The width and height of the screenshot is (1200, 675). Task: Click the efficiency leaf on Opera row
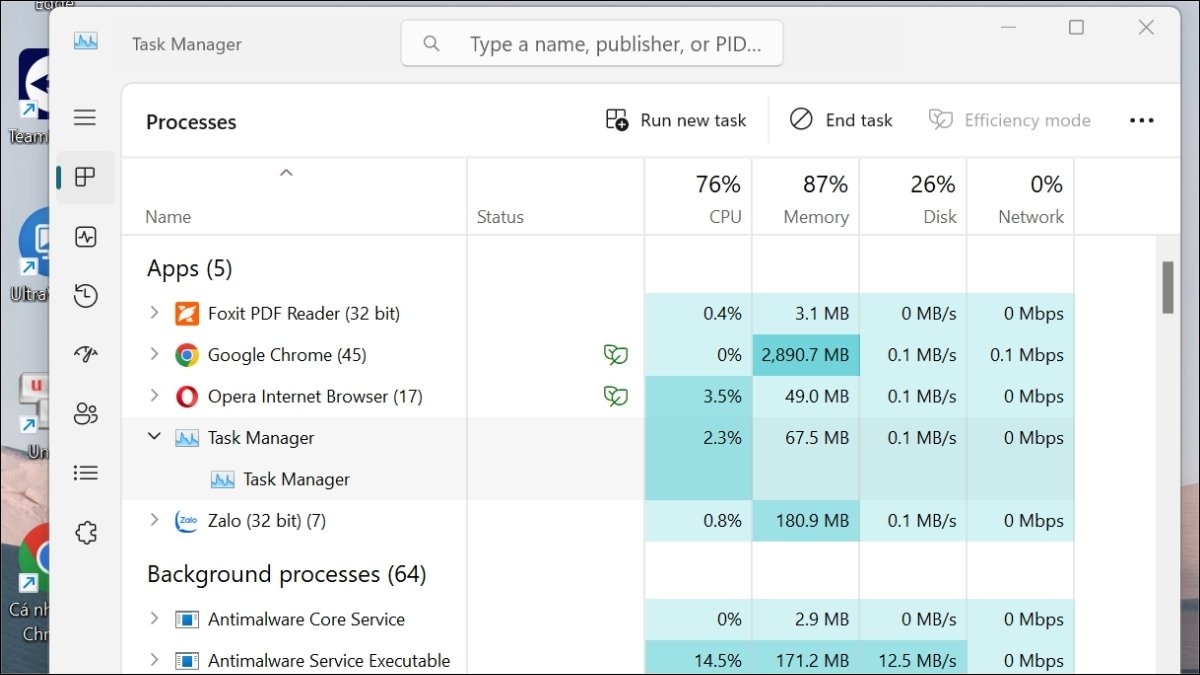(615, 397)
